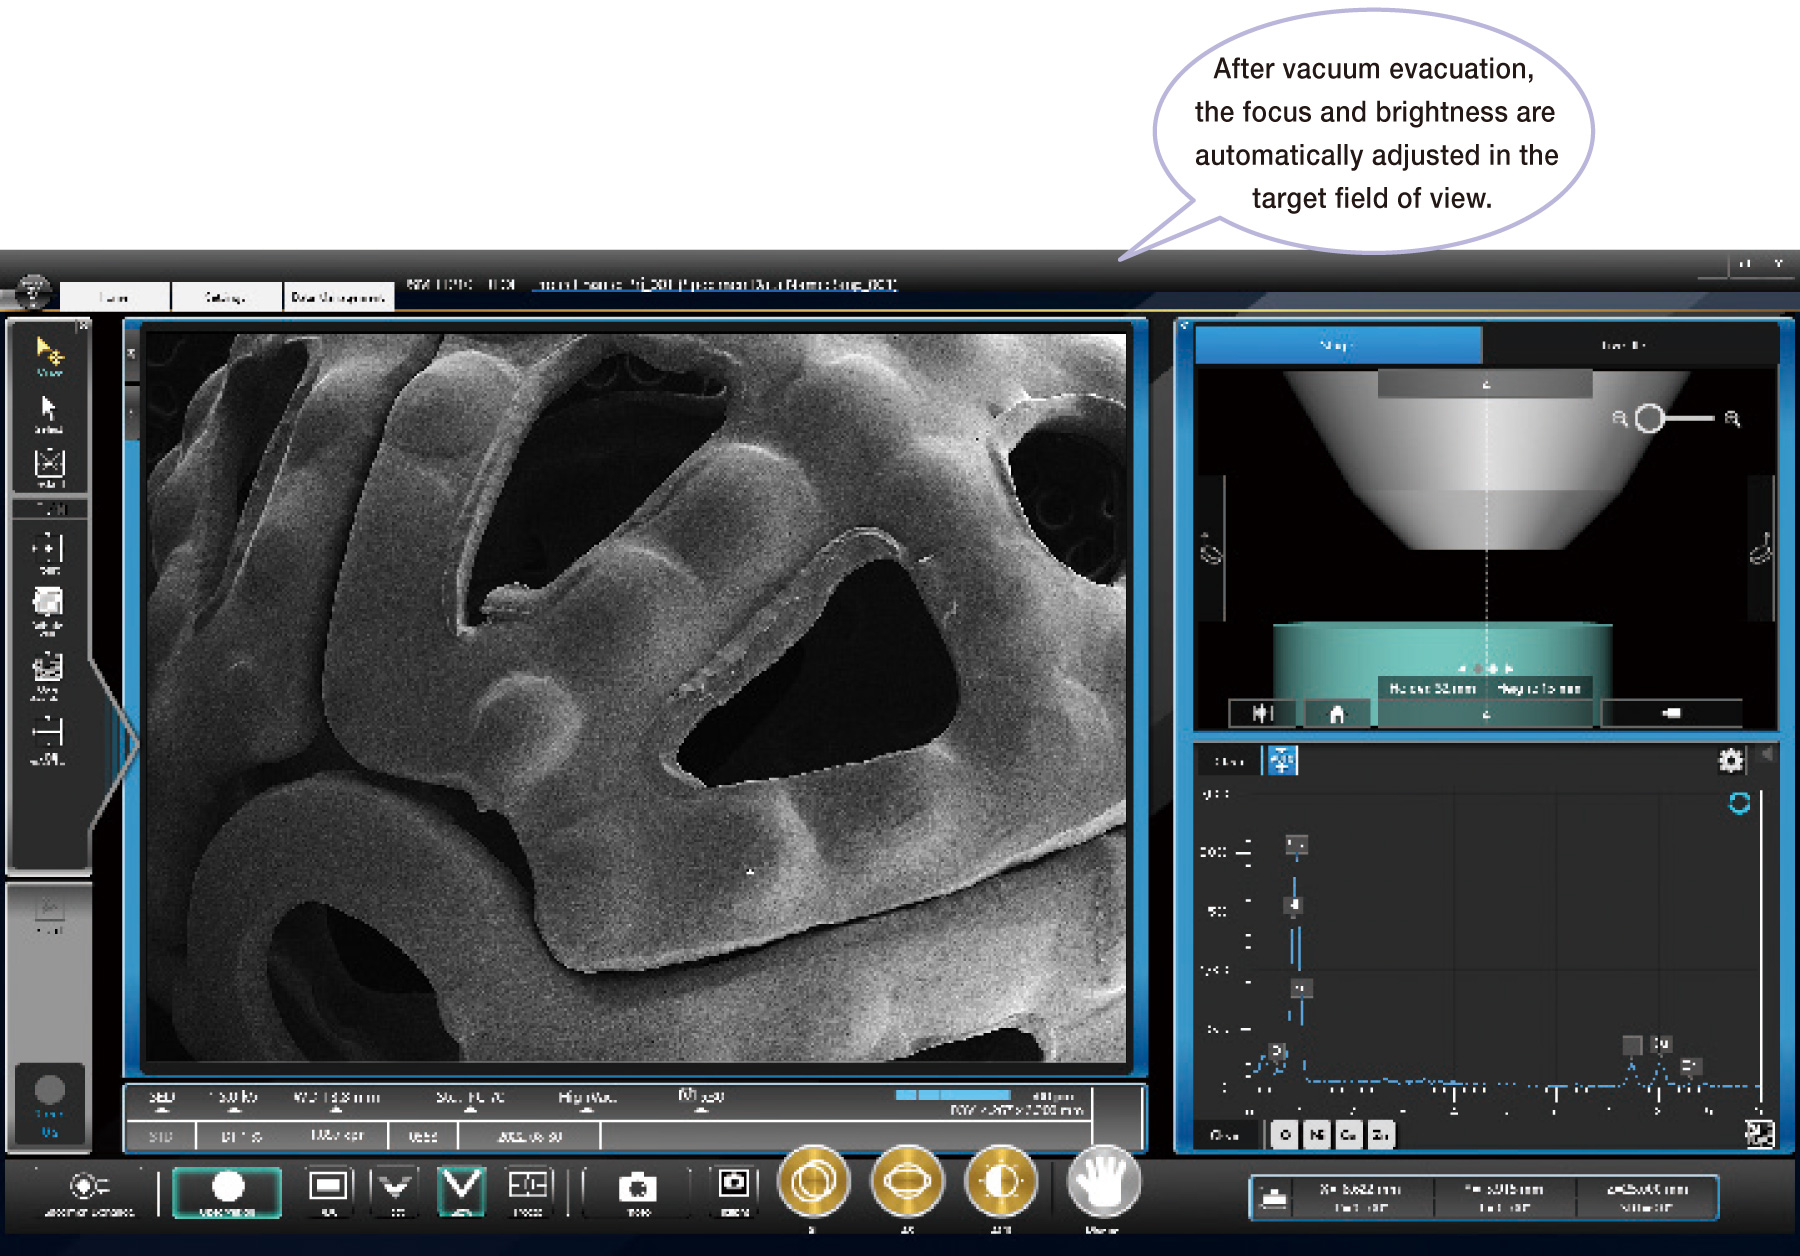Viewport: 1800px width, 1256px height.
Task: Click the stage home icon button
Action: [1337, 713]
